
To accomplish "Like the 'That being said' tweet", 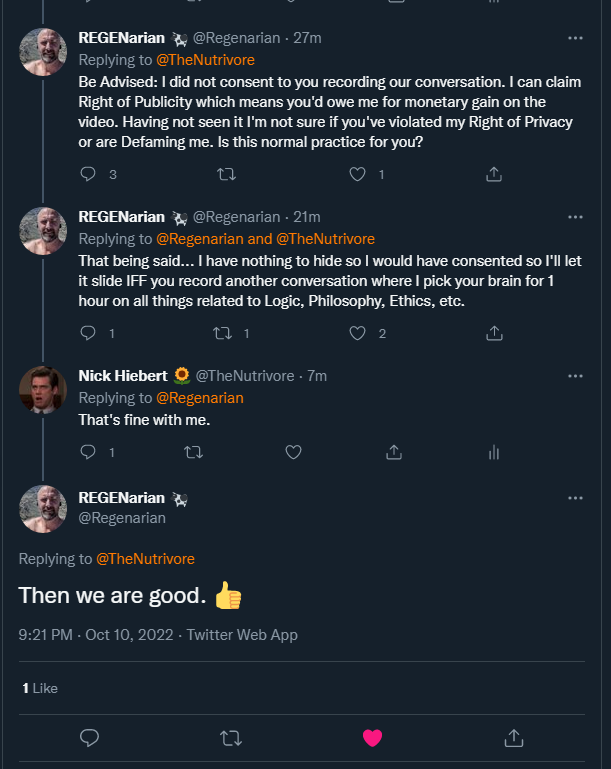I will (x=357, y=333).
